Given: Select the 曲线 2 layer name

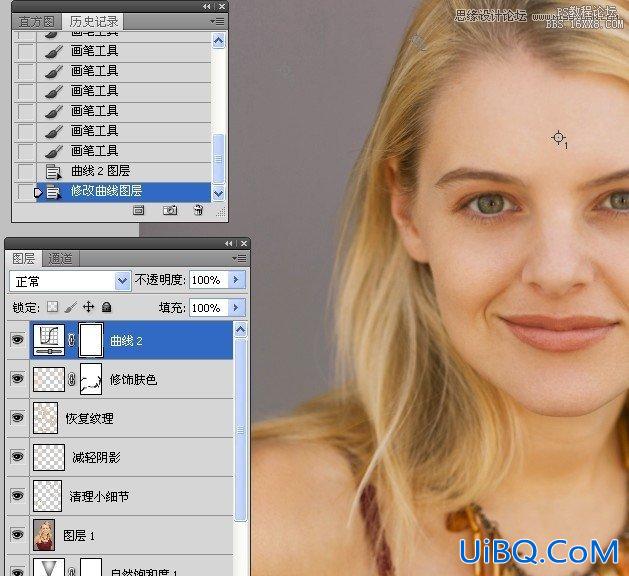Looking at the screenshot, I should click(x=126, y=341).
